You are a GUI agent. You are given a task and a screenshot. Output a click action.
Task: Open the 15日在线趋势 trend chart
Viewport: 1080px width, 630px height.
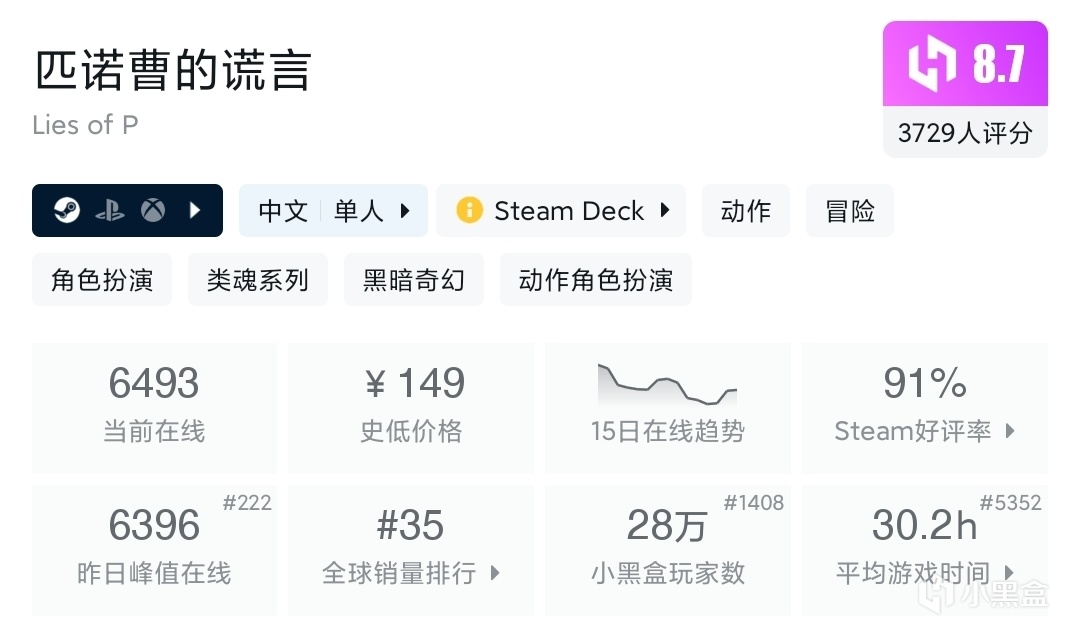[667, 408]
